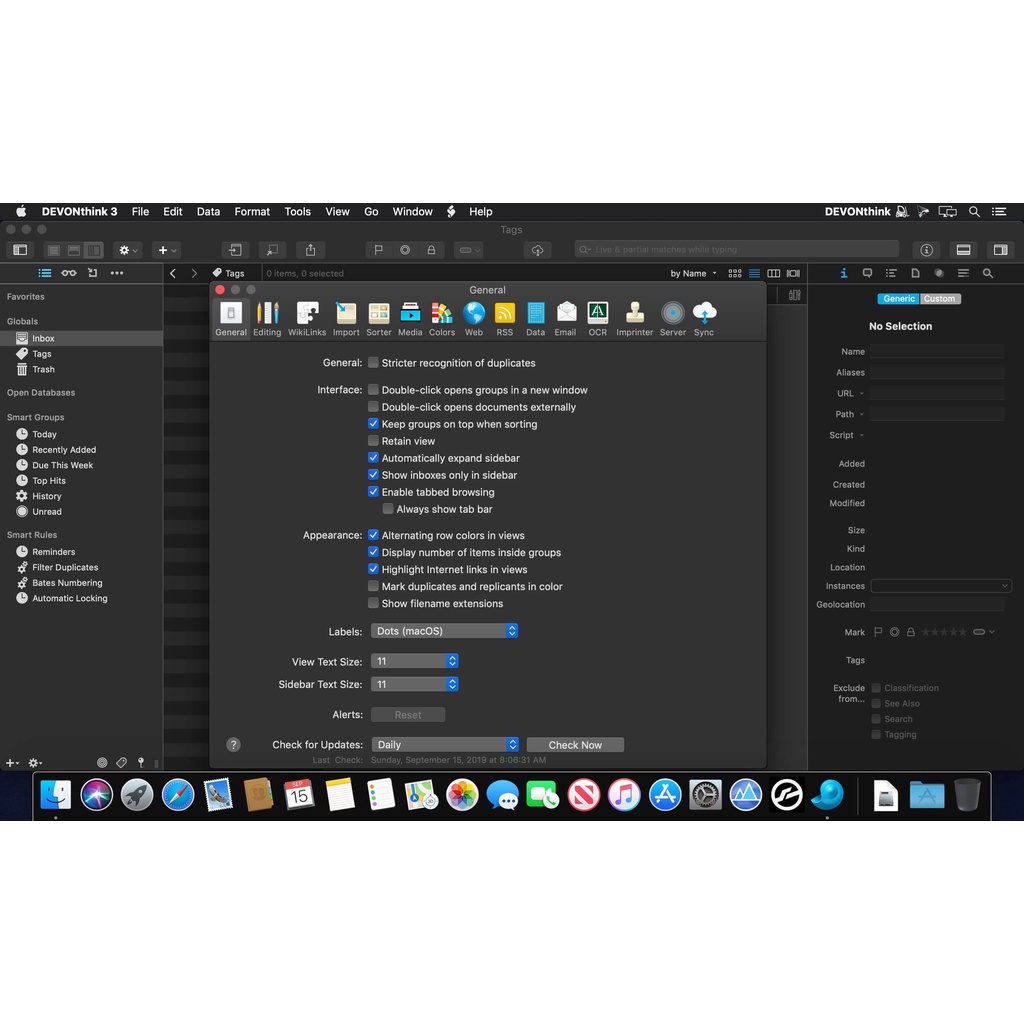This screenshot has height=1024, width=1024.
Task: Check Always show tab bar
Action: click(388, 509)
